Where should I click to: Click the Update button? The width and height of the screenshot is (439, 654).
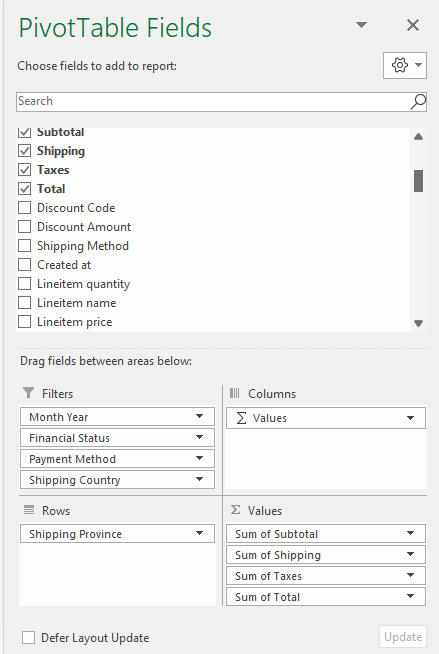point(403,637)
